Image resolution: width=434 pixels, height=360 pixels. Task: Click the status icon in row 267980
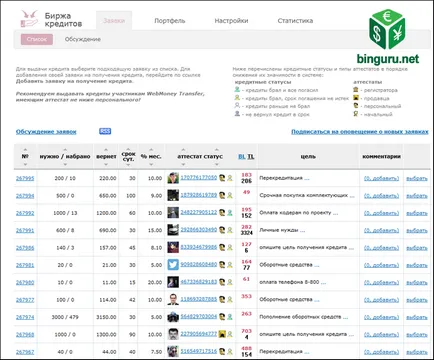tap(230, 282)
